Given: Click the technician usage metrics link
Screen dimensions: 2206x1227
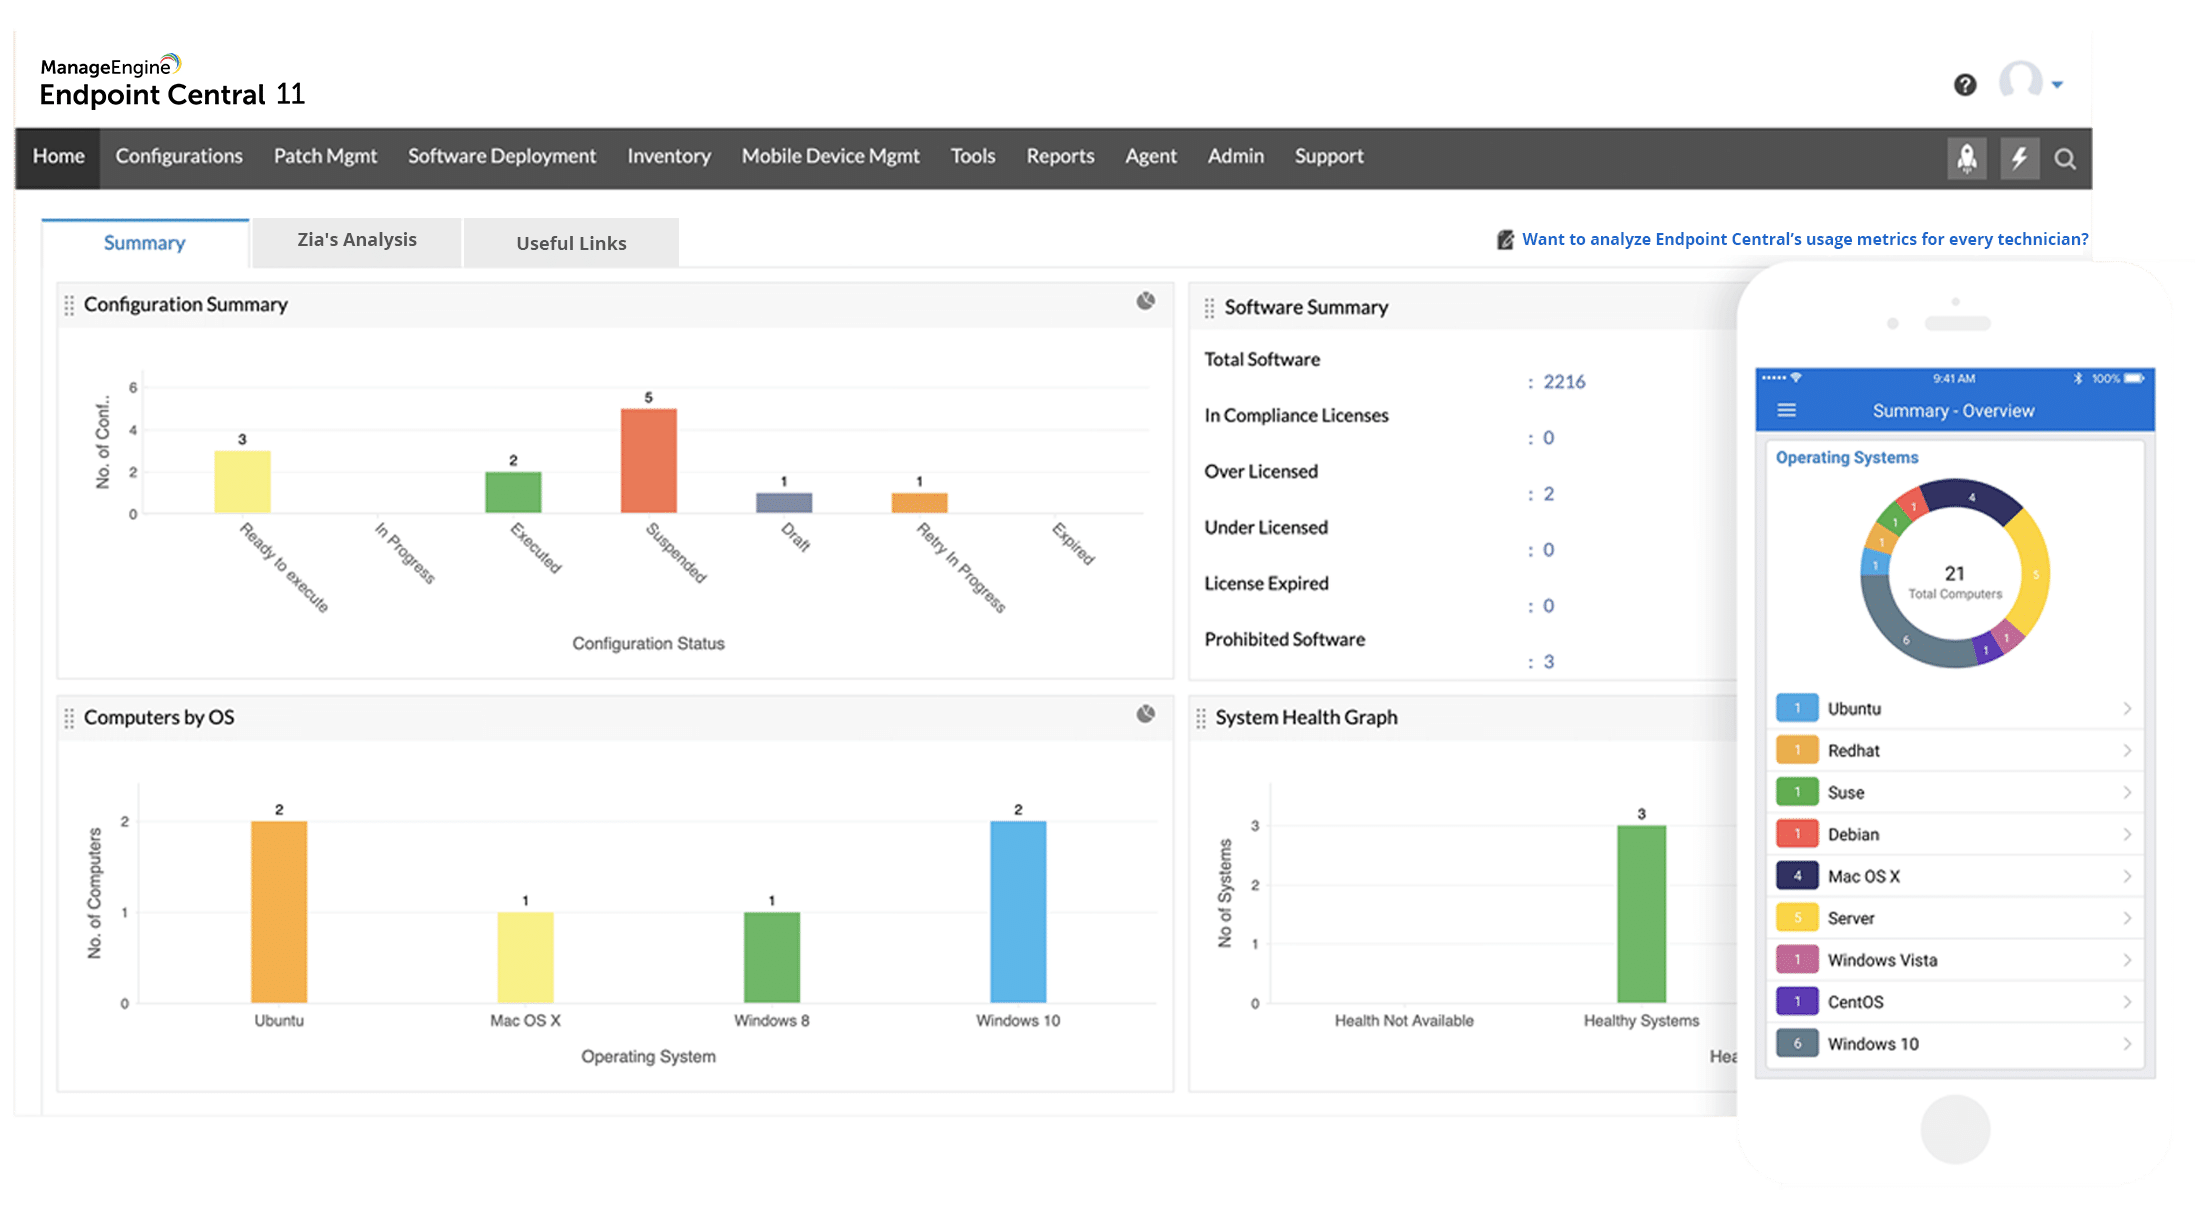Looking at the screenshot, I should point(1804,239).
